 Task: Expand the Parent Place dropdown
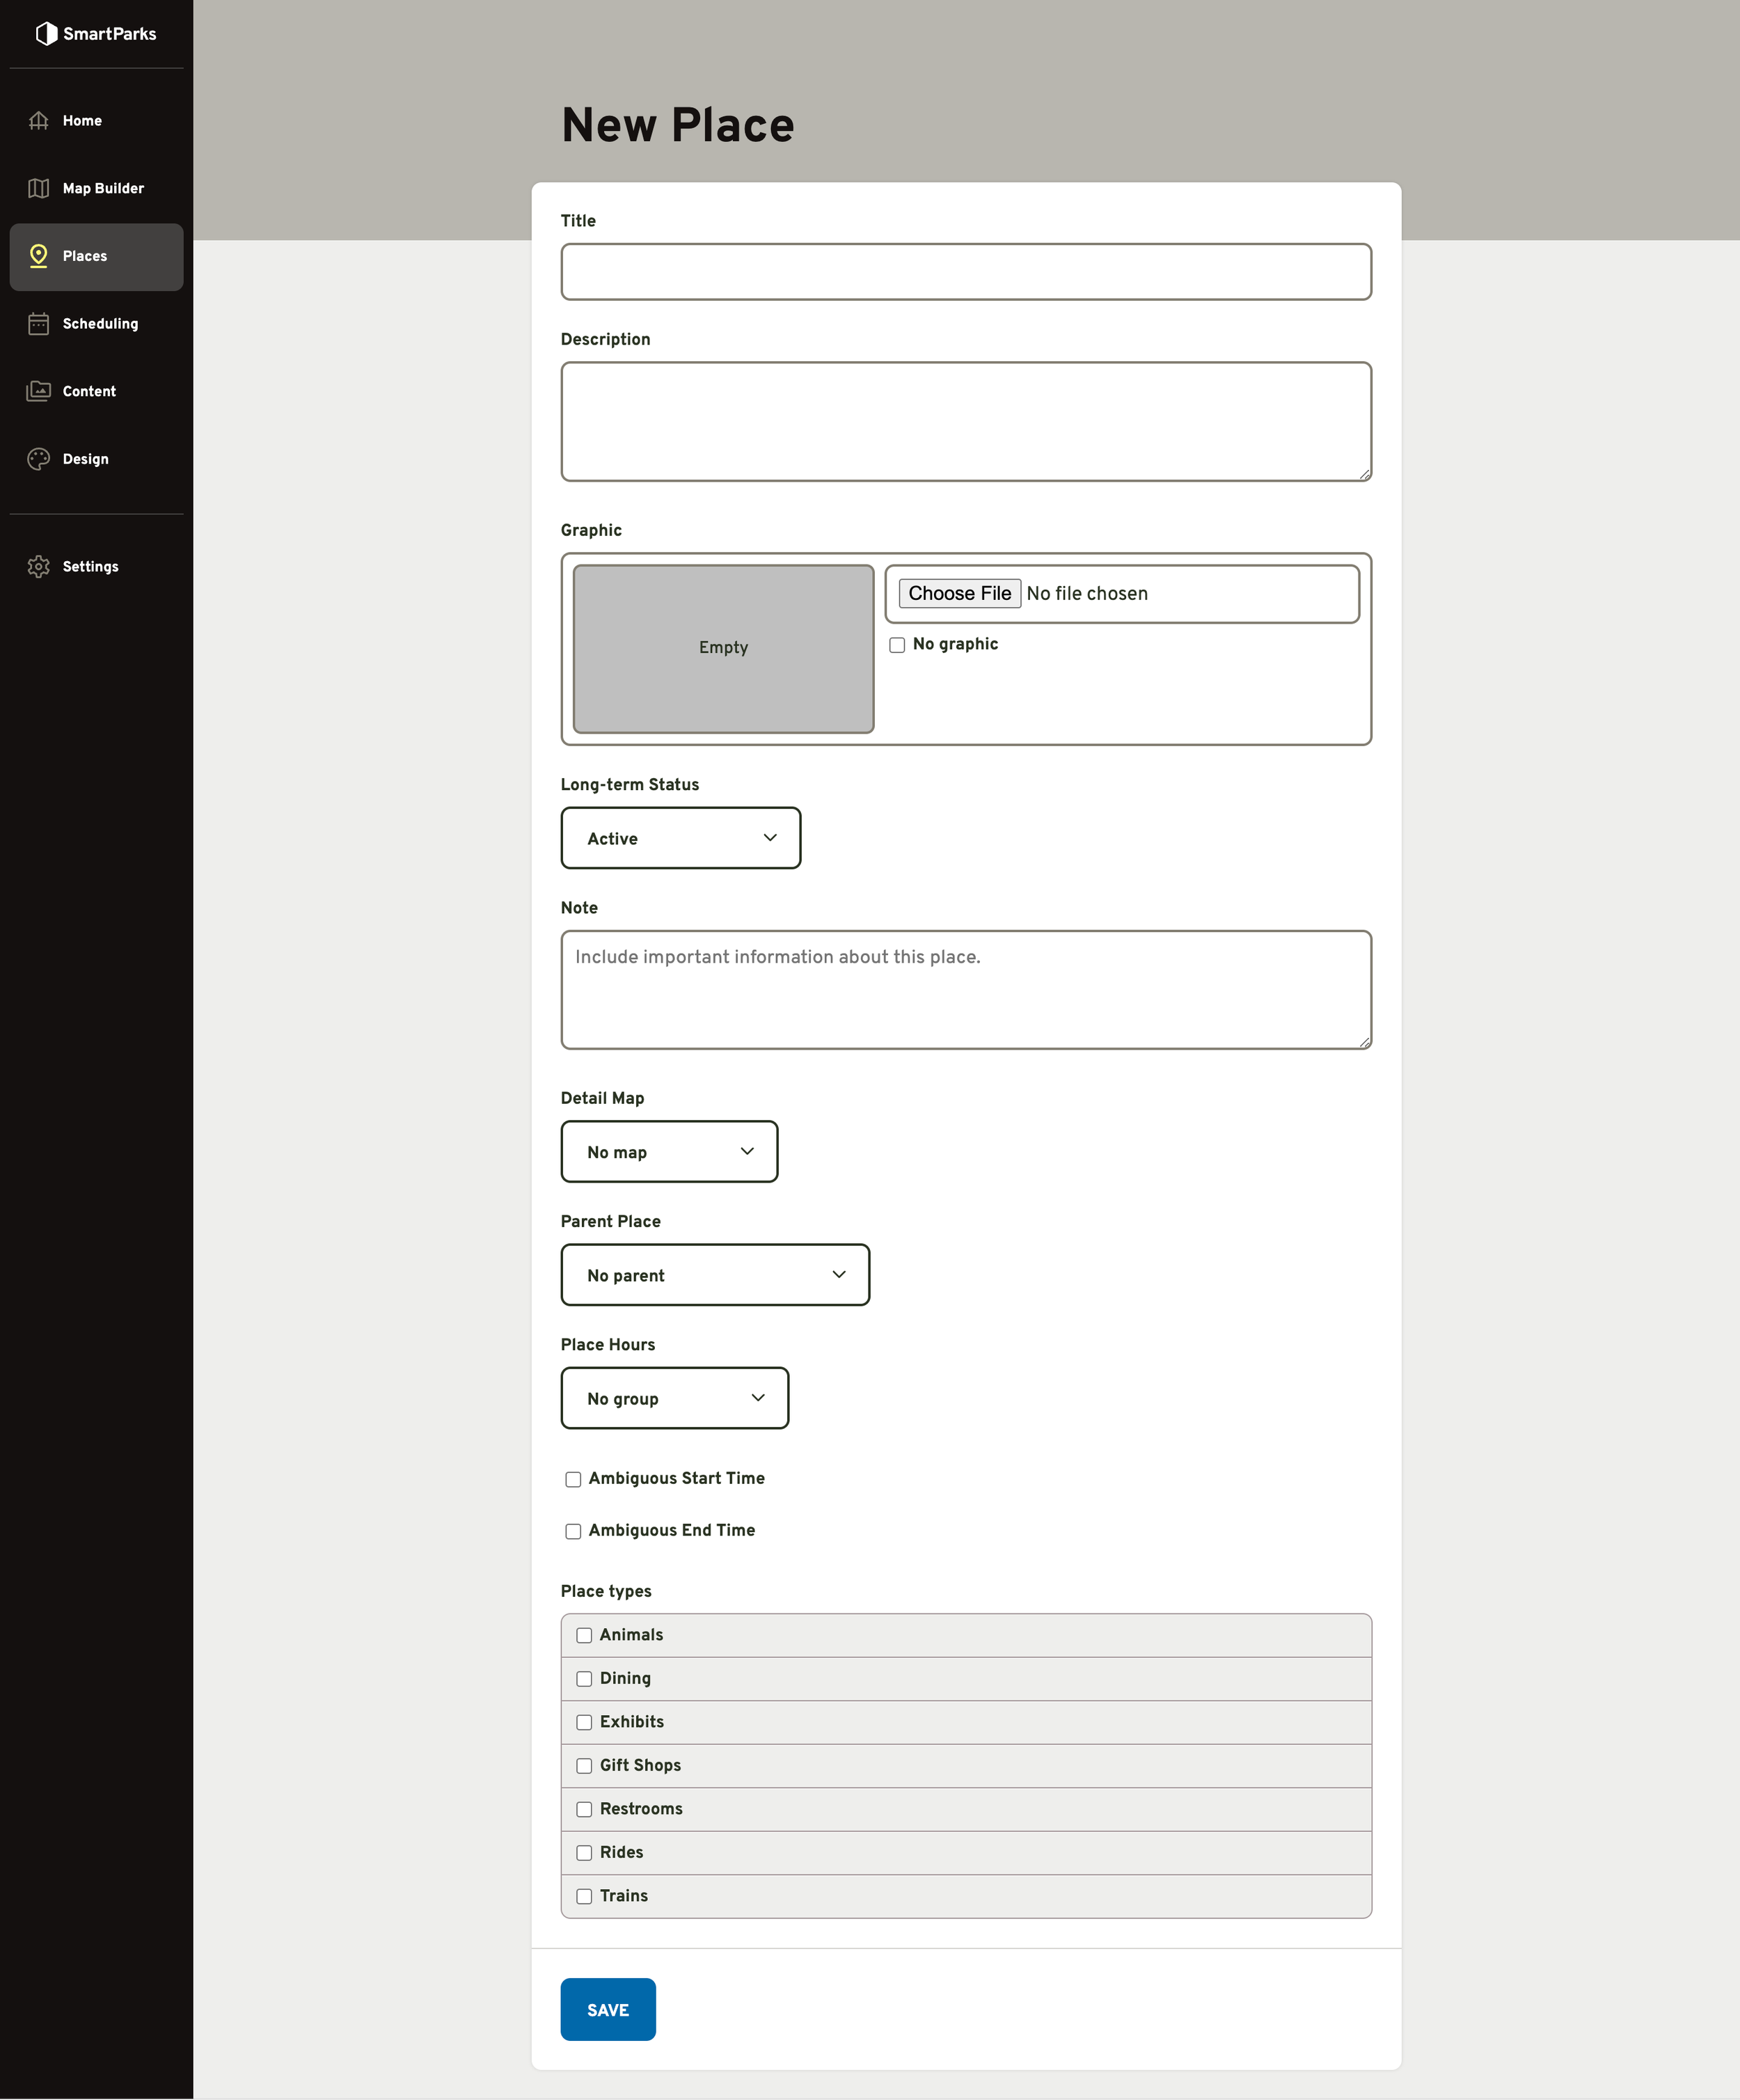click(x=715, y=1275)
